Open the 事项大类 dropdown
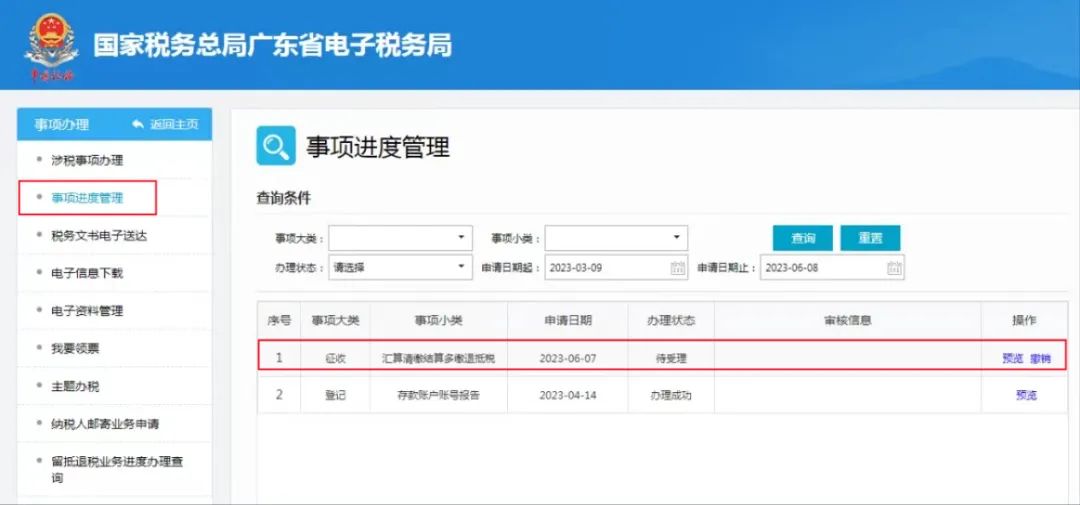This screenshot has width=1080, height=505. [400, 238]
